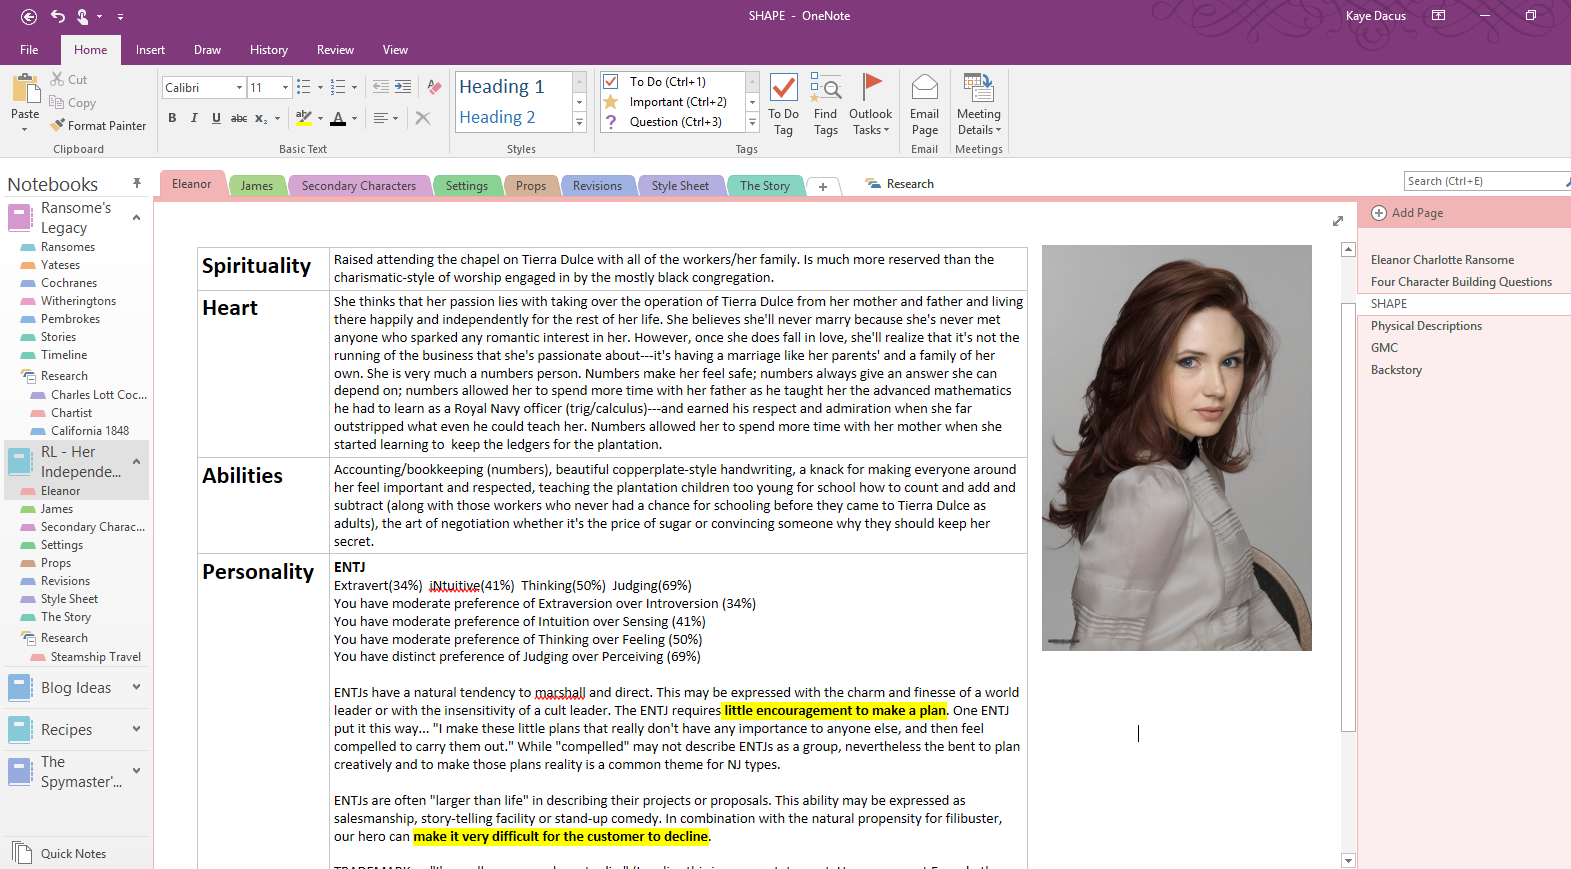Open the font name dropdown
Viewport: 1571px width, 869px height.
(239, 88)
